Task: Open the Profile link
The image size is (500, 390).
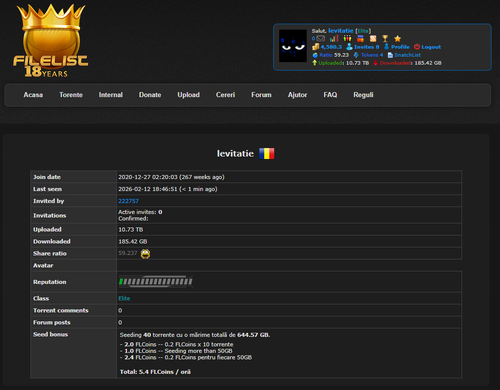Action: point(400,47)
